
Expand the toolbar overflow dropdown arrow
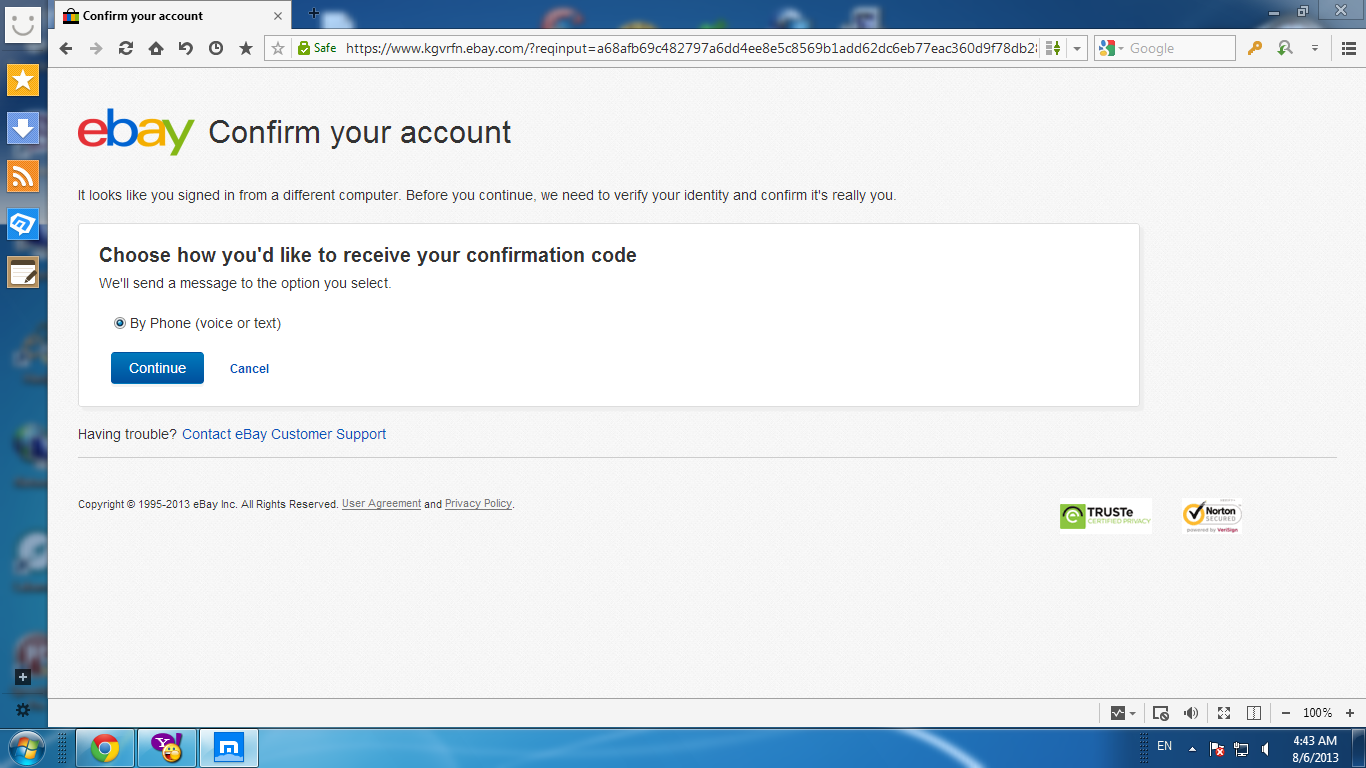[1315, 48]
